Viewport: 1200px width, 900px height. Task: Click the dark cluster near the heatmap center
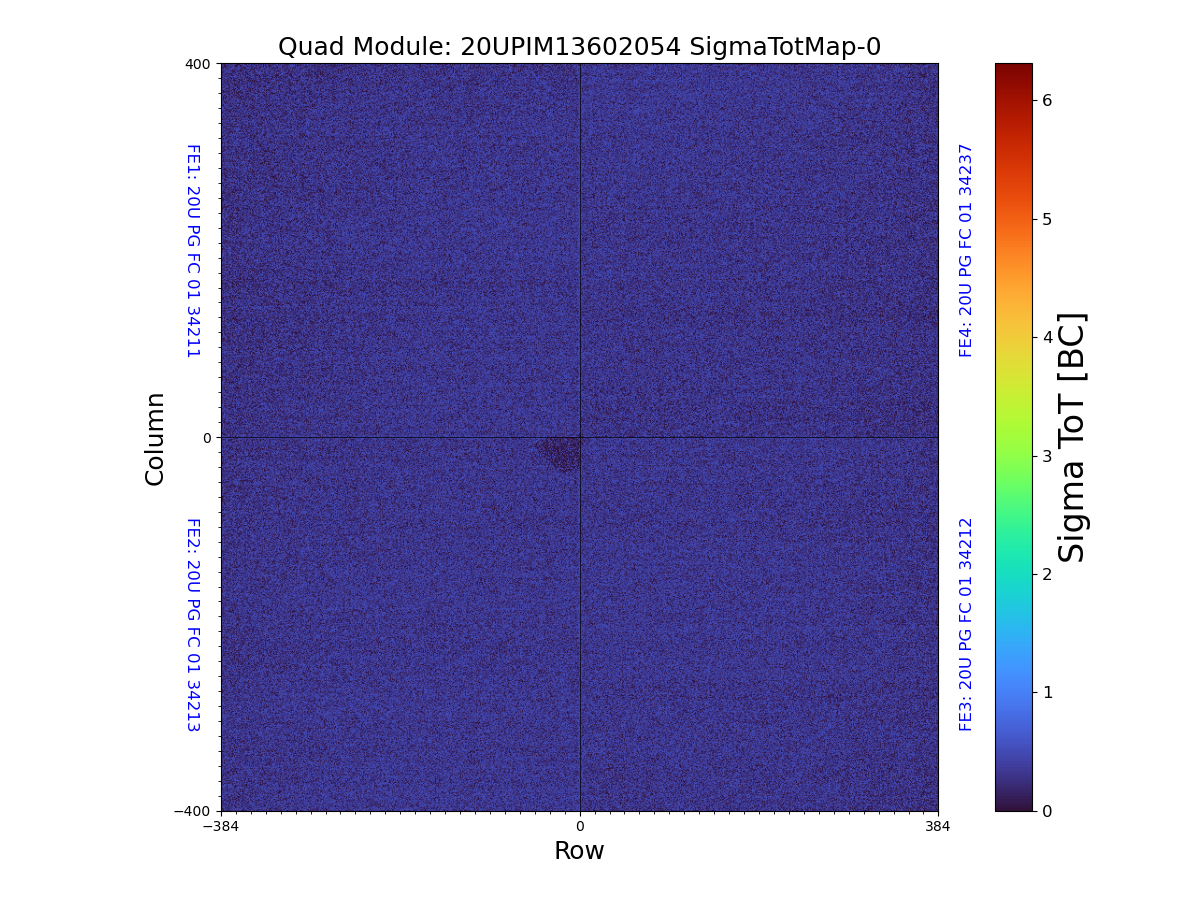(x=562, y=453)
